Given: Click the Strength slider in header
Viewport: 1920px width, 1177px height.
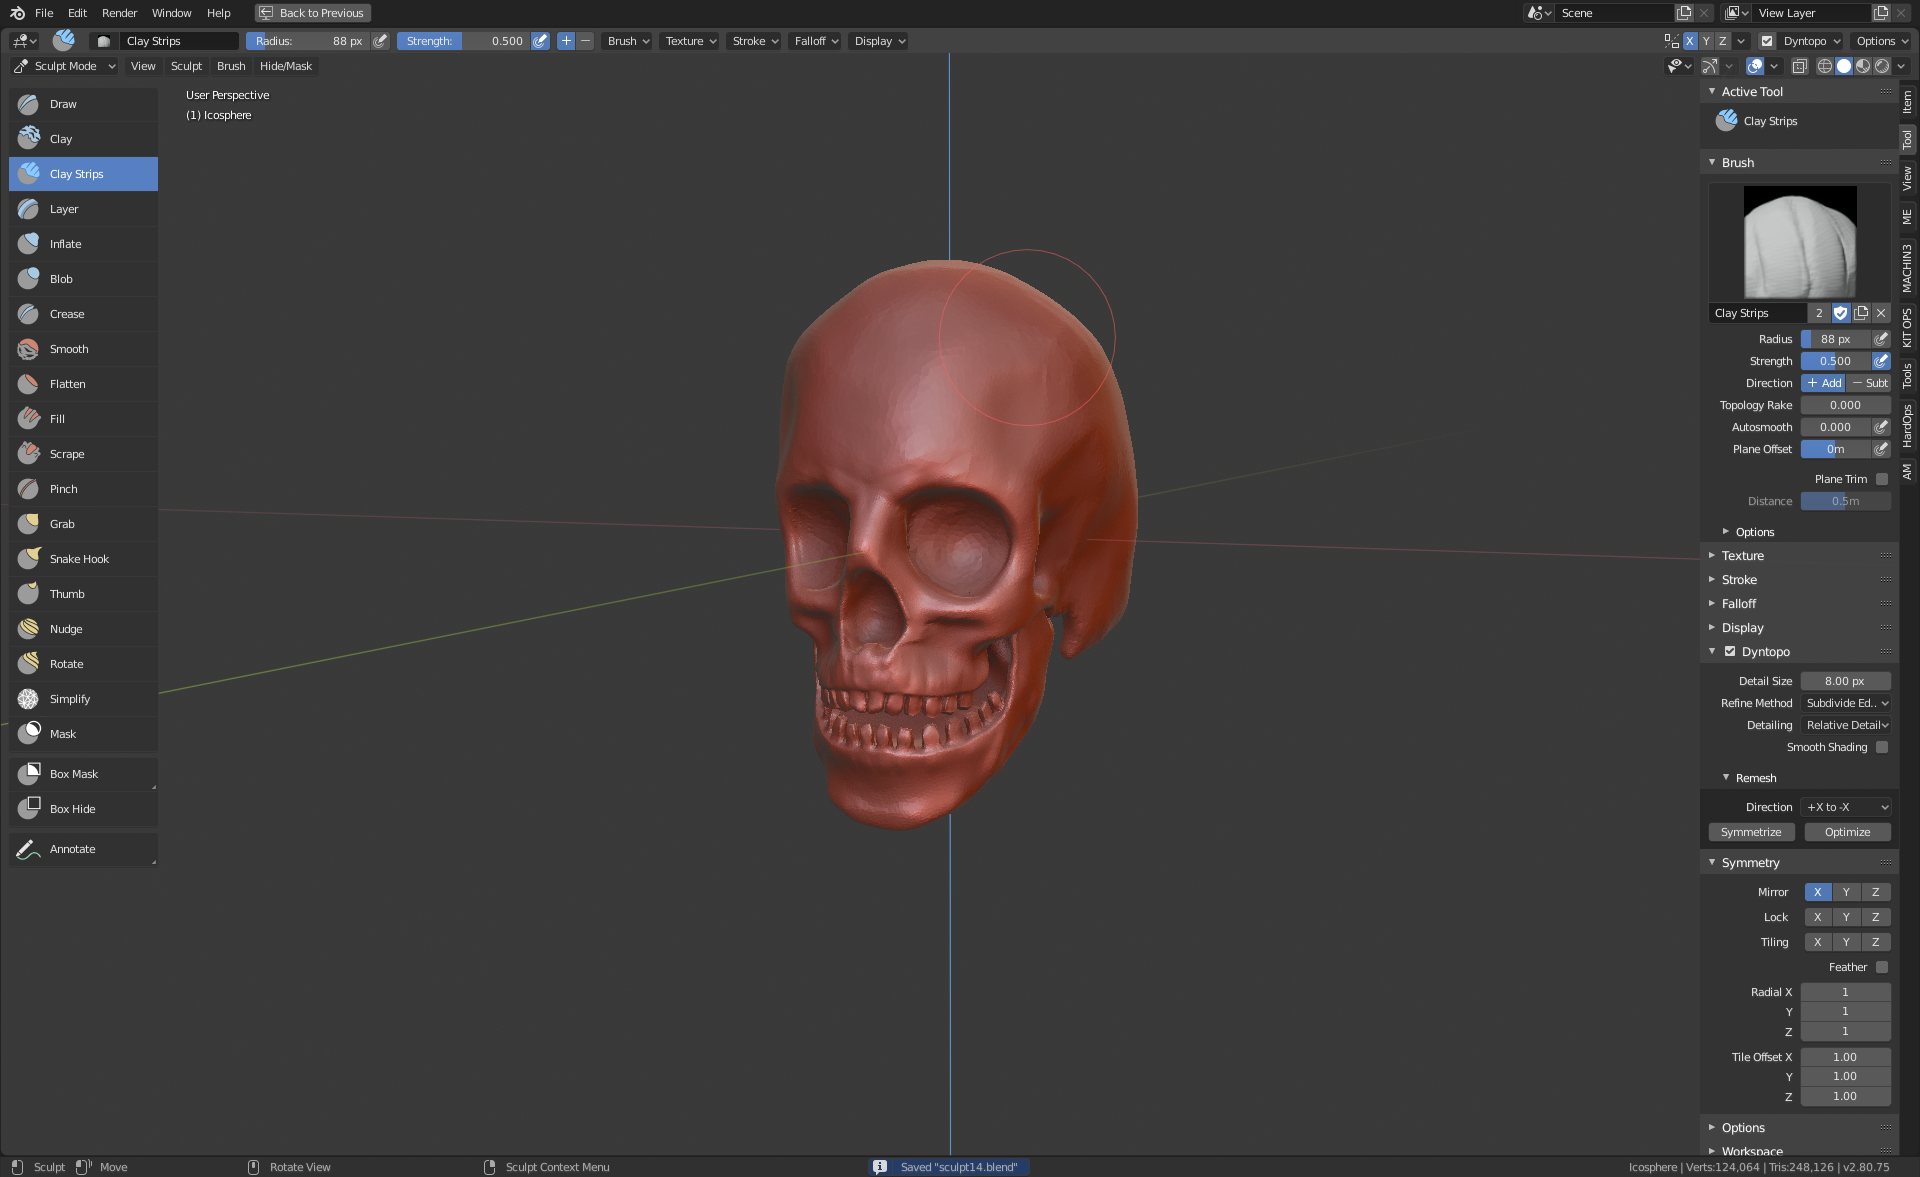Looking at the screenshot, I should [x=463, y=41].
